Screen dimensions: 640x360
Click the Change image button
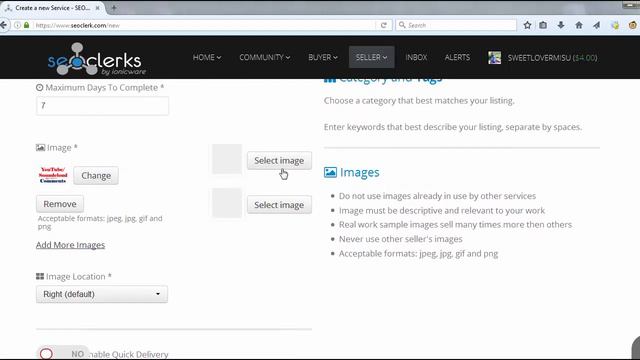[x=96, y=176]
